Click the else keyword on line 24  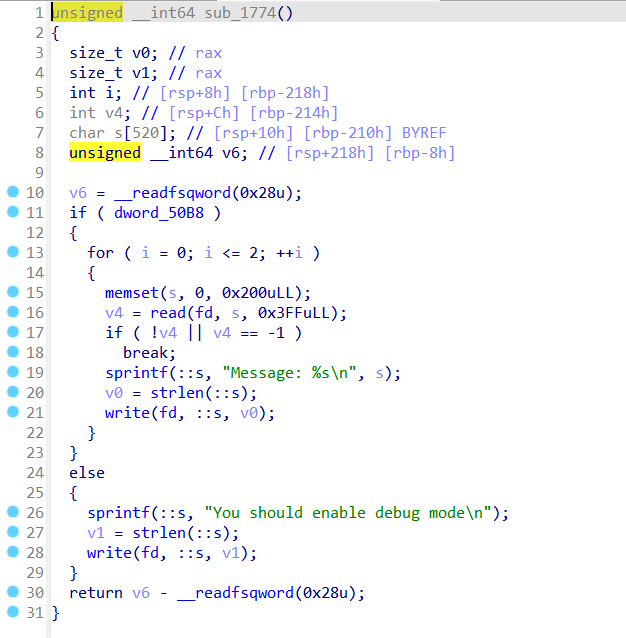(x=87, y=473)
